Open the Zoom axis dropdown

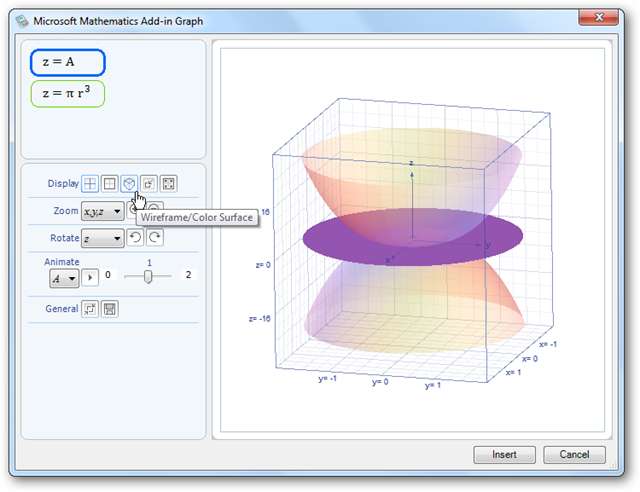point(103,210)
